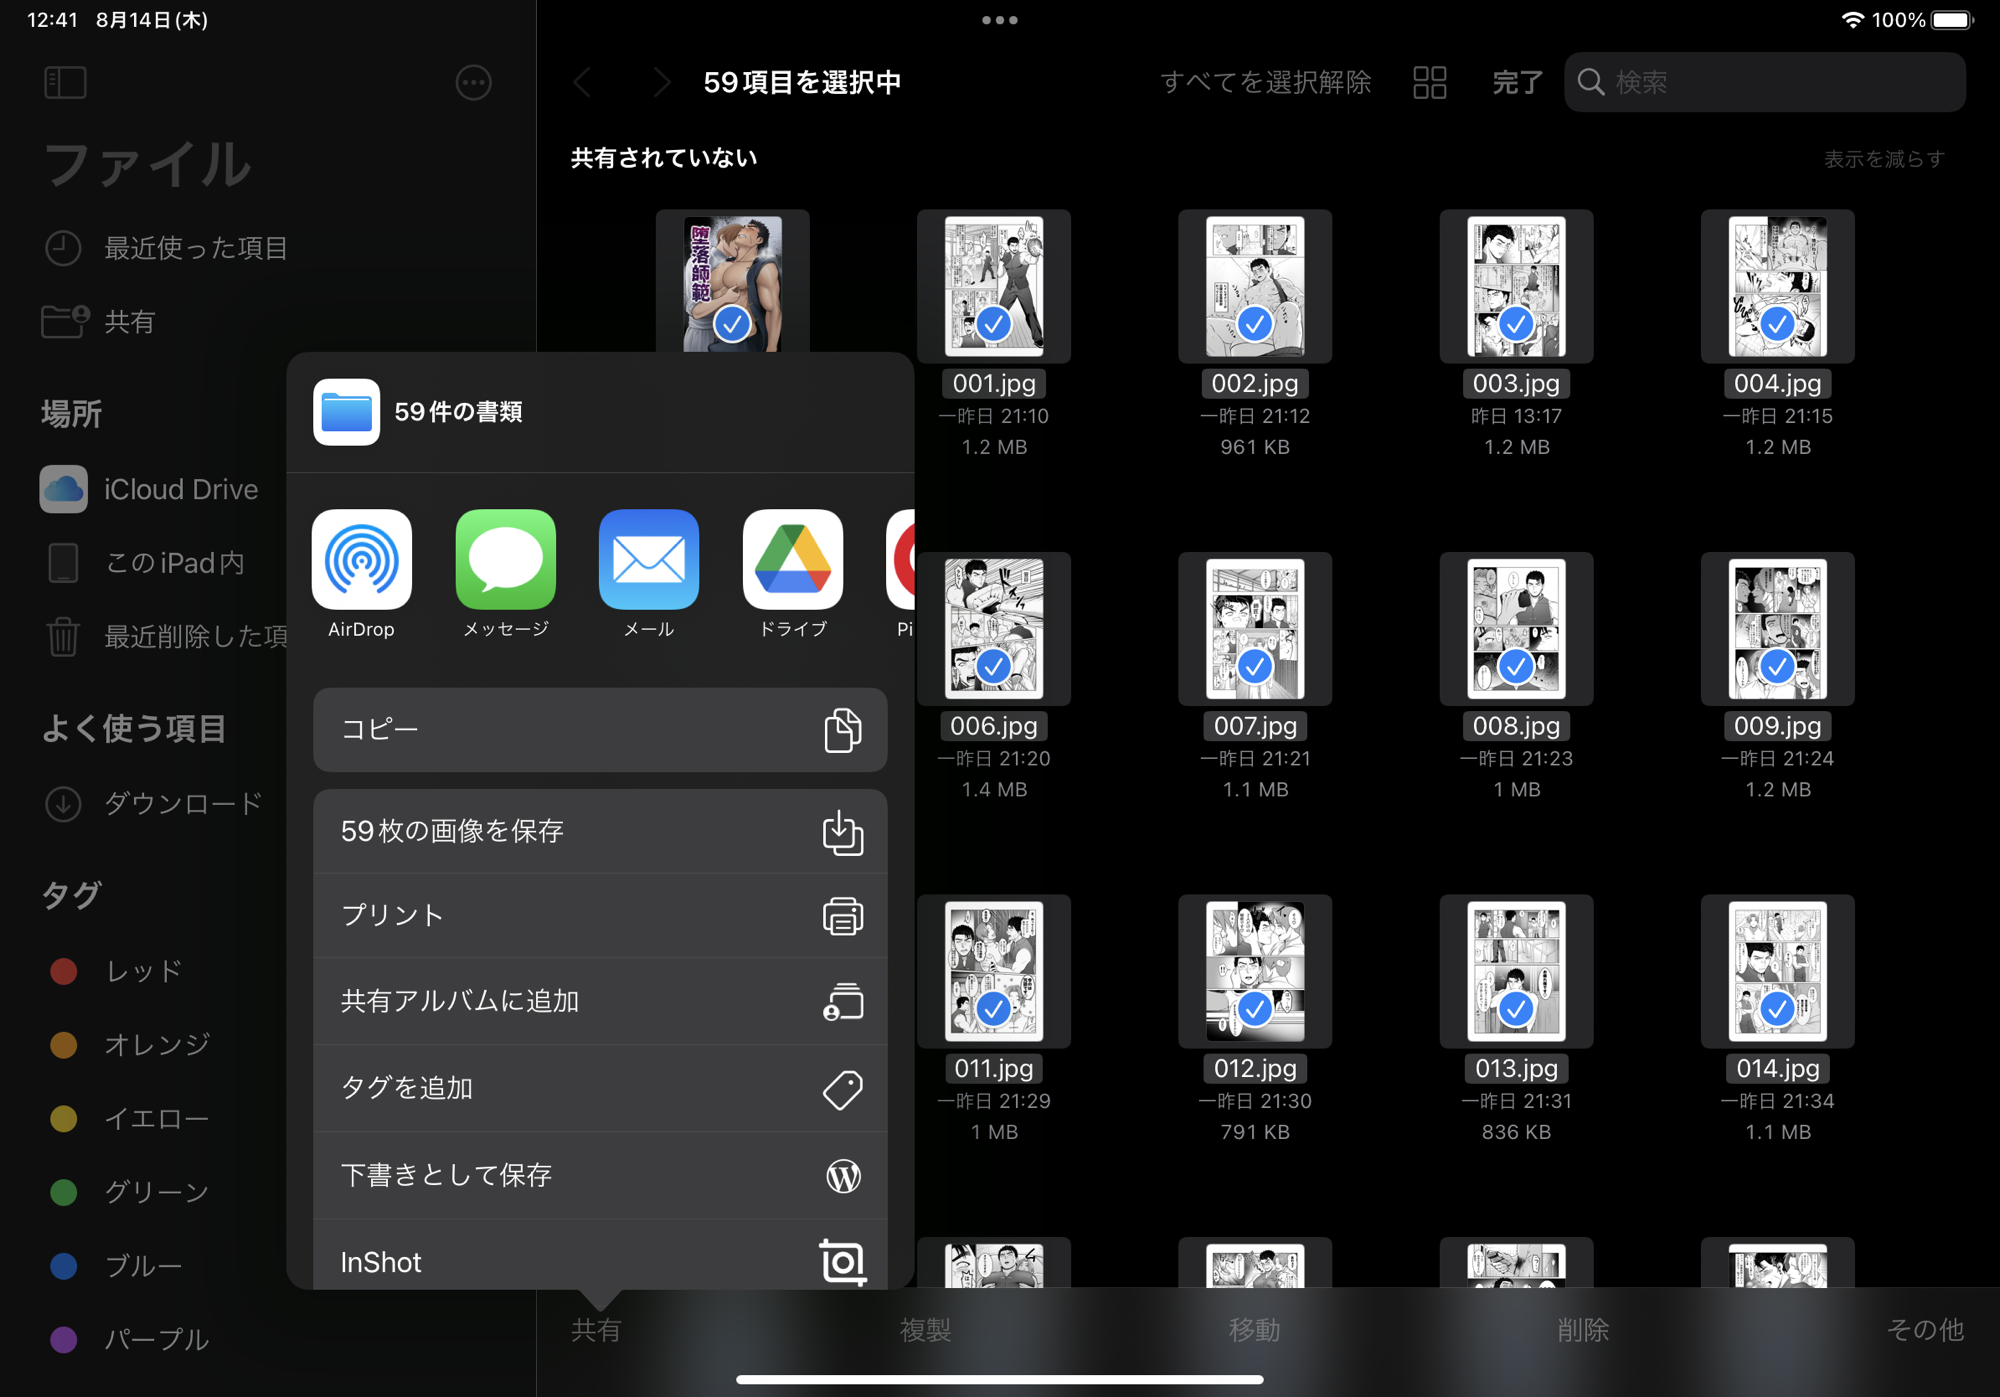Toggle the sidebar panel icon

coord(65,82)
